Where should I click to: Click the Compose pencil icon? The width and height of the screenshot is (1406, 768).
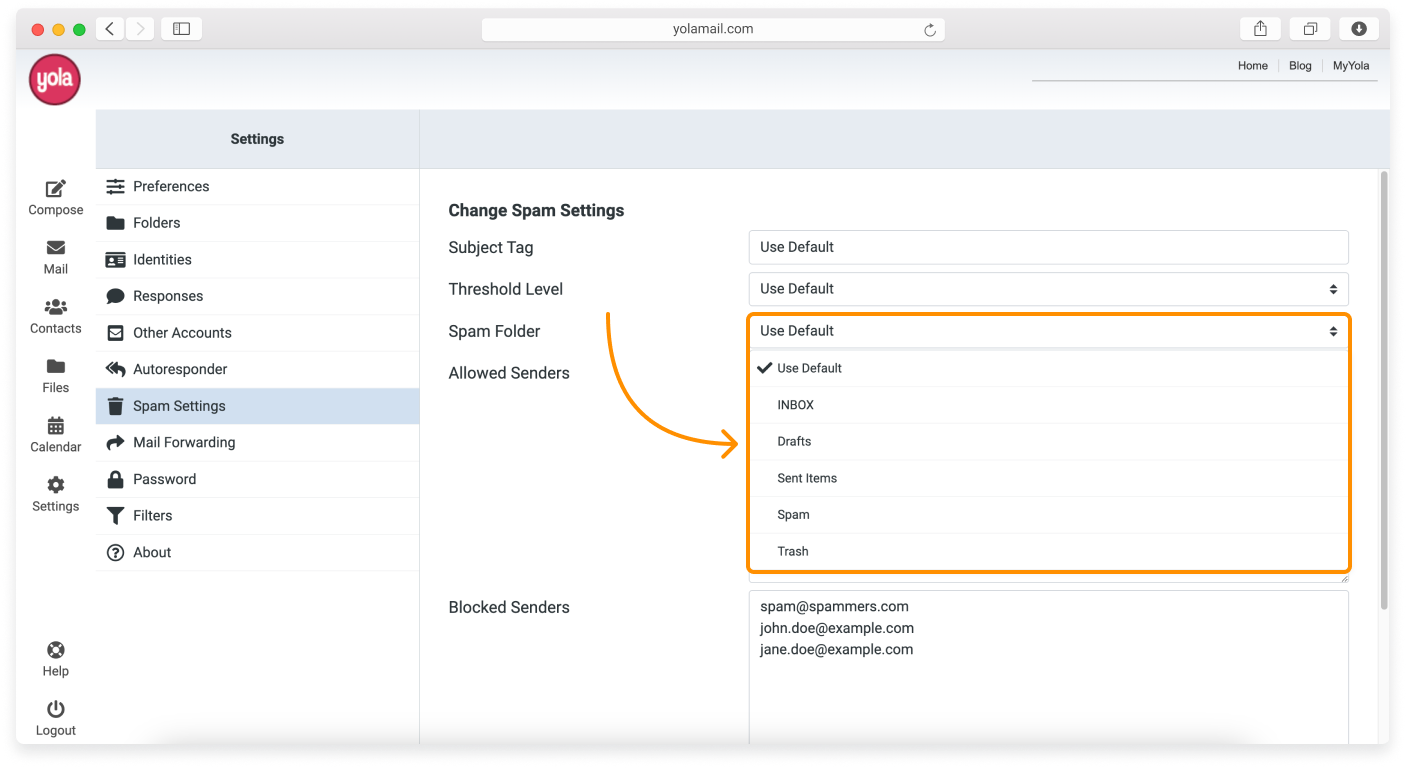click(x=55, y=189)
